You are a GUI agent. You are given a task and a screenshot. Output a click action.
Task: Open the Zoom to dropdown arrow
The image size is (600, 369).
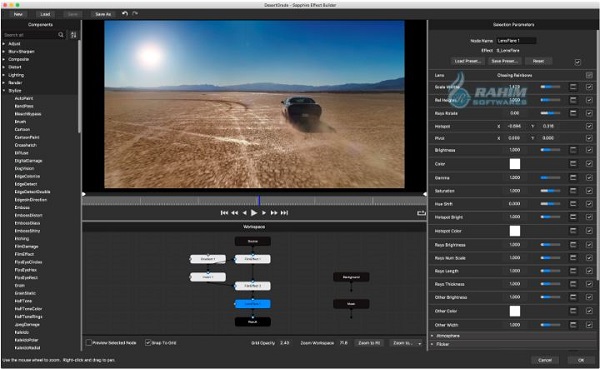pyautogui.click(x=420, y=343)
